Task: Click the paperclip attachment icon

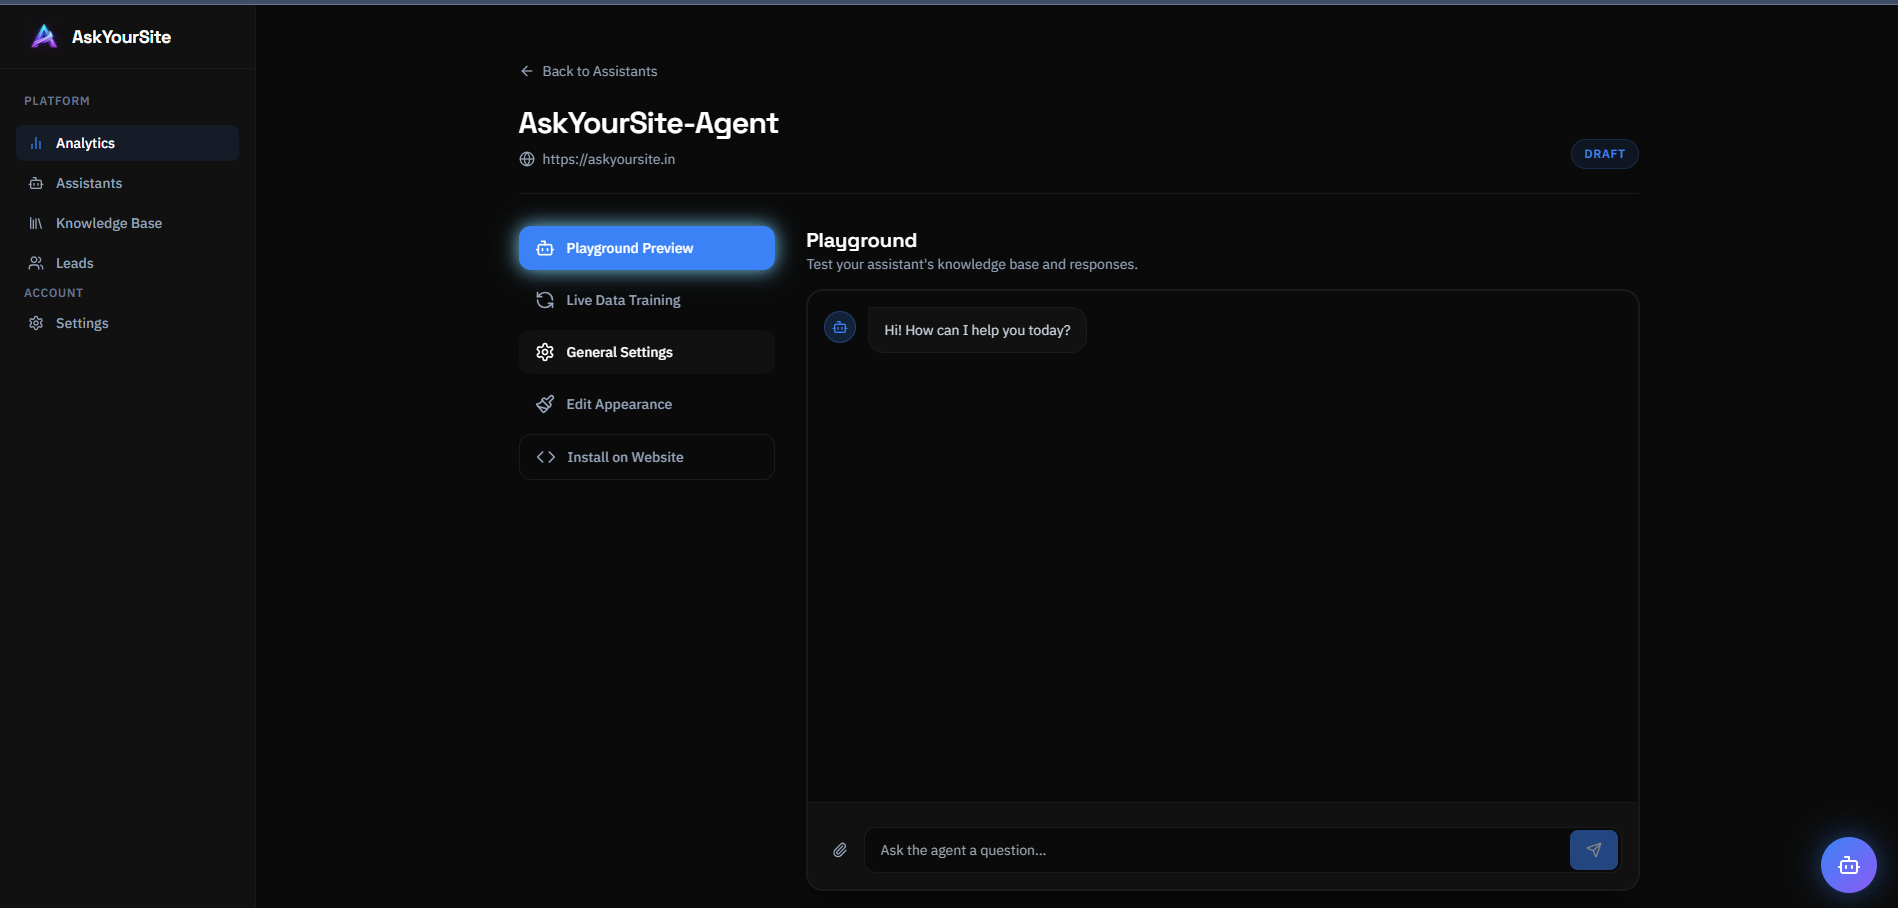Action: (x=840, y=849)
